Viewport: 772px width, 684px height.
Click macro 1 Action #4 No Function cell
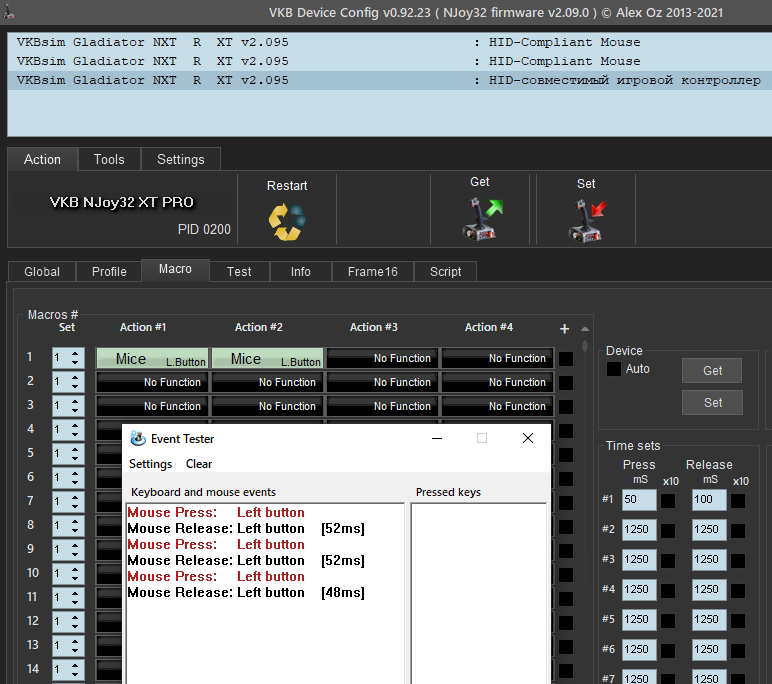498,358
